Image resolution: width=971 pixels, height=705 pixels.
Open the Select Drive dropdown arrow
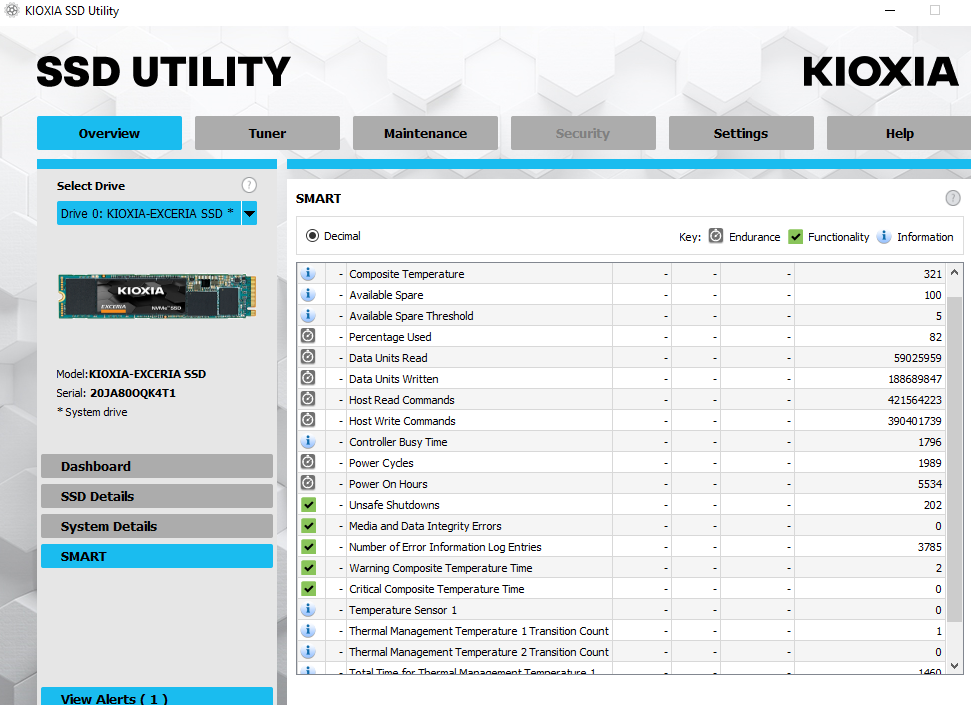[x=249, y=214]
